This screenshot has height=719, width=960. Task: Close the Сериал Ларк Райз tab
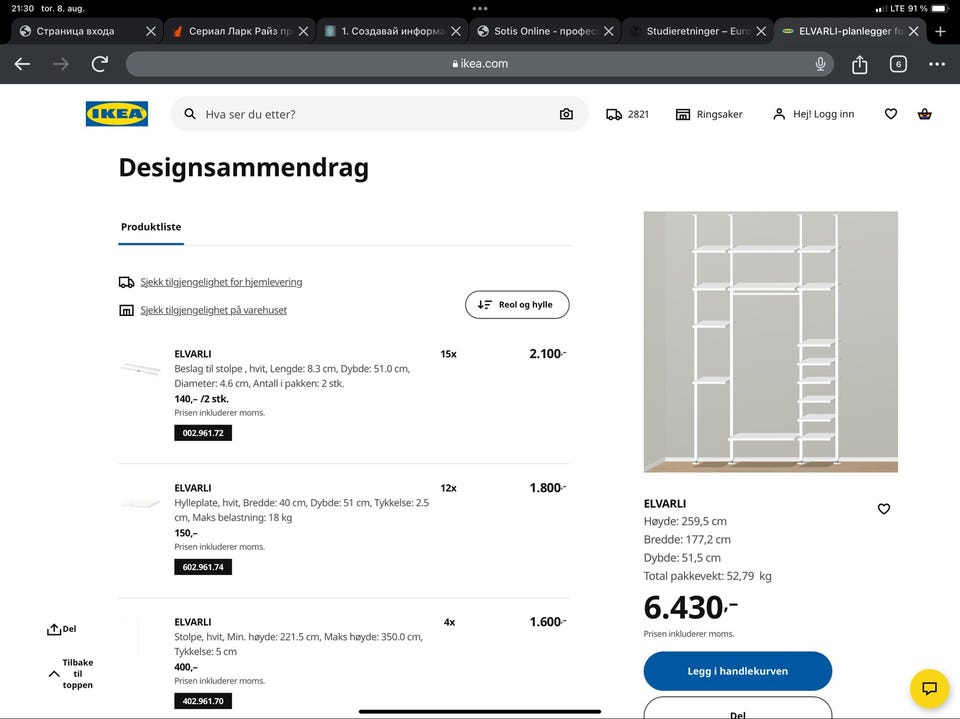303,31
